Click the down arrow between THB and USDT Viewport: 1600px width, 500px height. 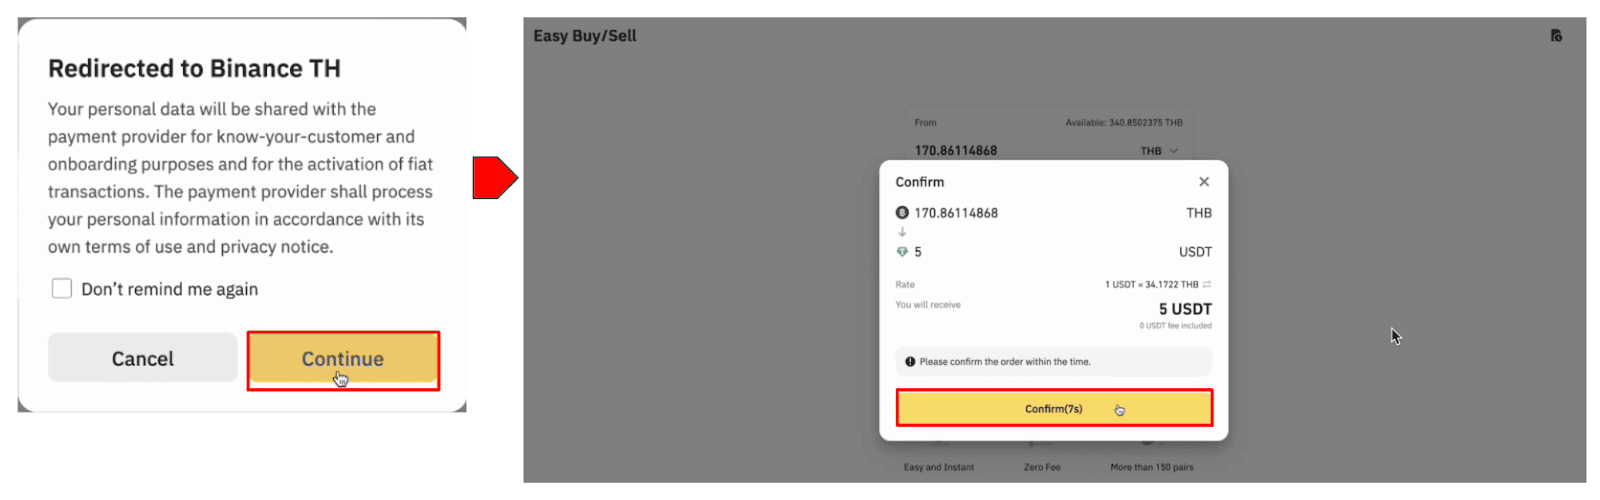(x=902, y=232)
